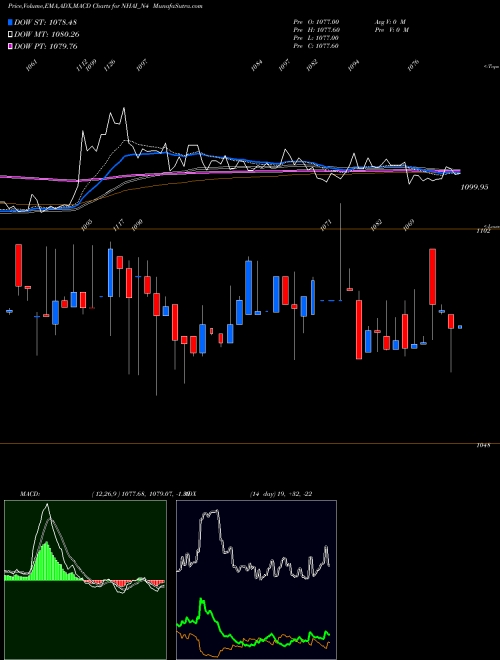Click the magenta DOW PT legend swatch
The width and height of the screenshot is (500, 660).
(11, 46)
